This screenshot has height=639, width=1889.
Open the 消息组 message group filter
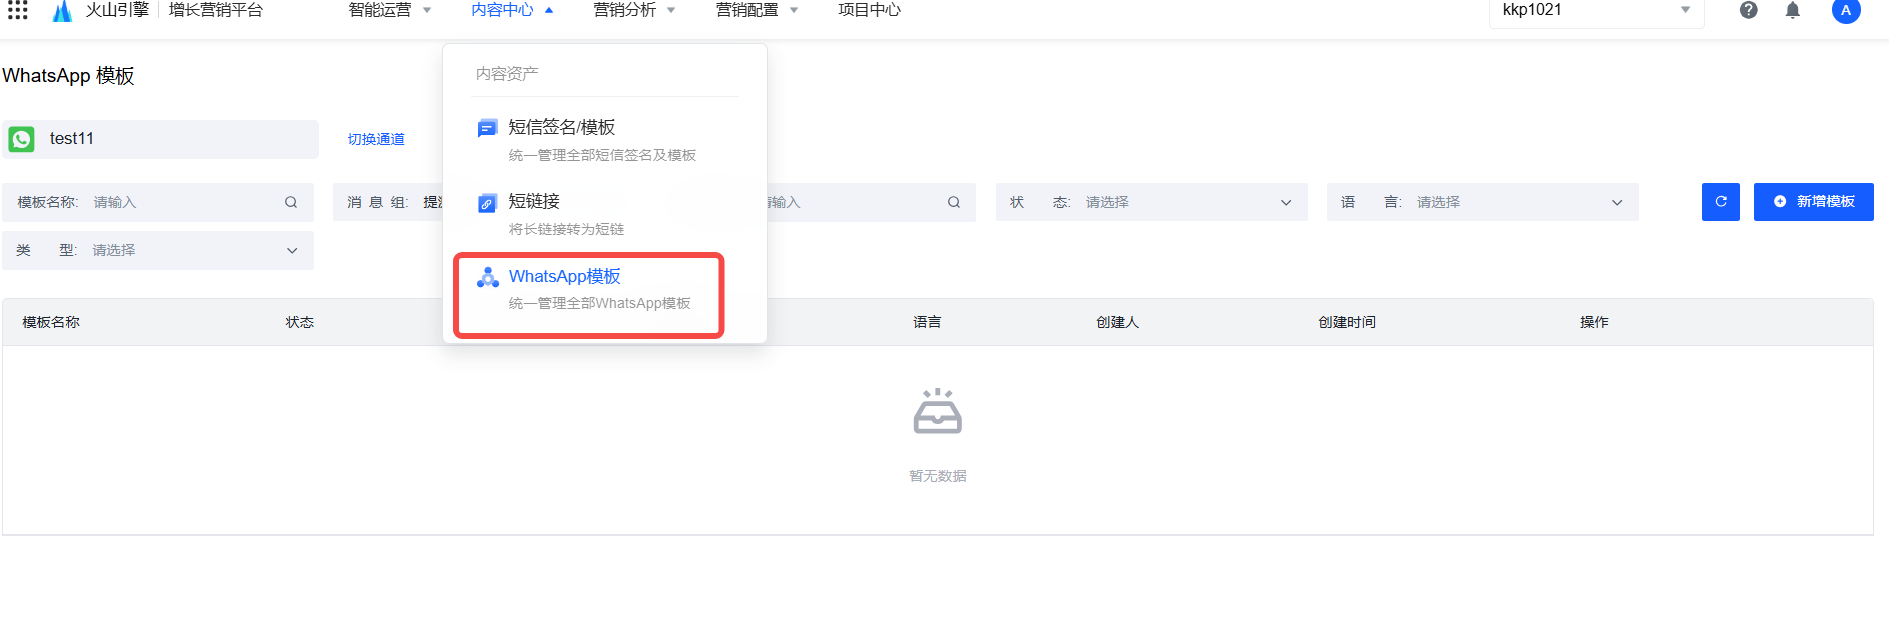pyautogui.click(x=388, y=202)
